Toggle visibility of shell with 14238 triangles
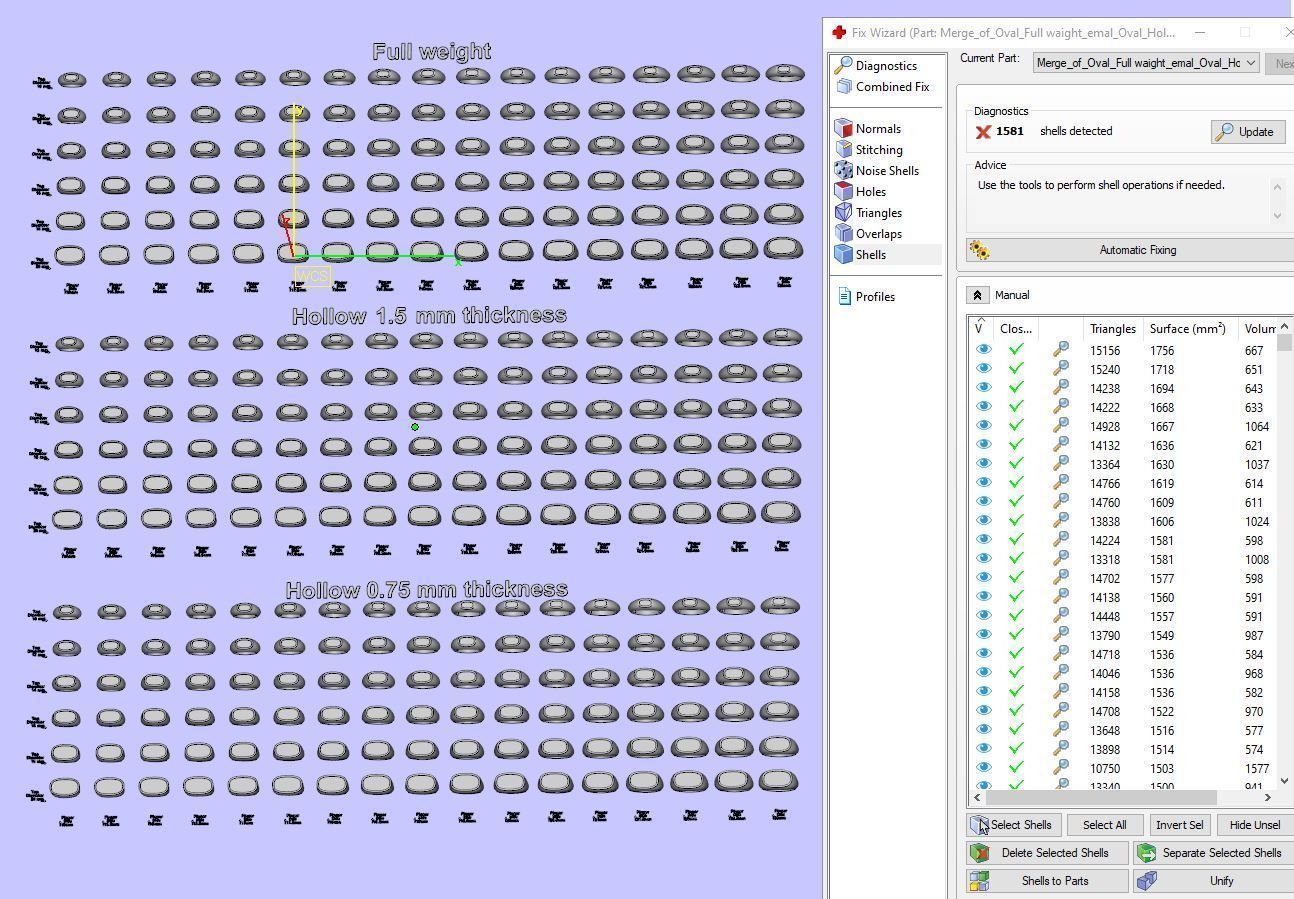This screenshot has height=899, width=1294. tap(984, 388)
